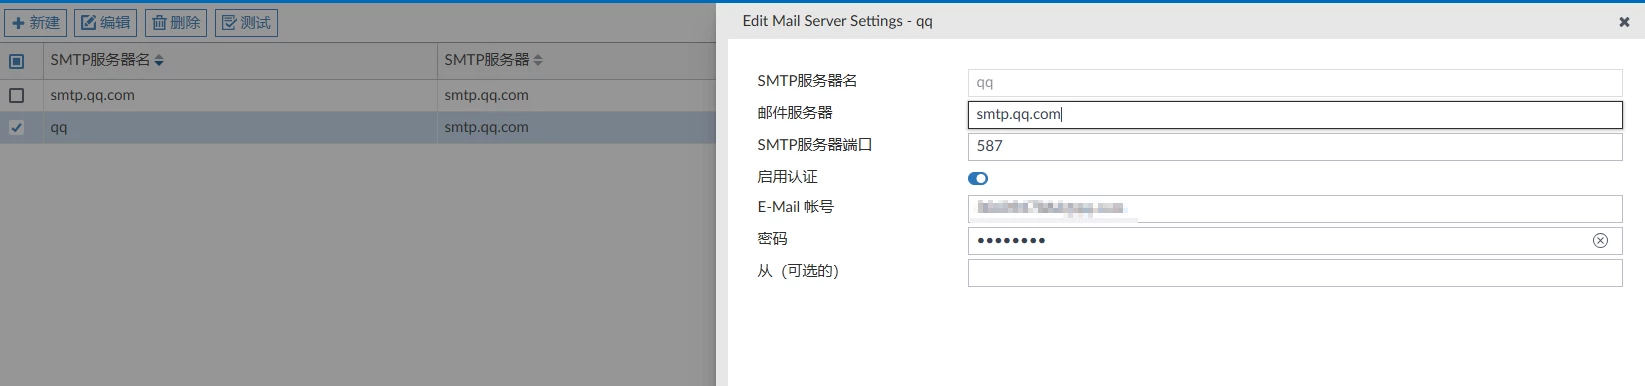The width and height of the screenshot is (1645, 386).
Task: Click the 新建 (New) button
Action: 36,22
